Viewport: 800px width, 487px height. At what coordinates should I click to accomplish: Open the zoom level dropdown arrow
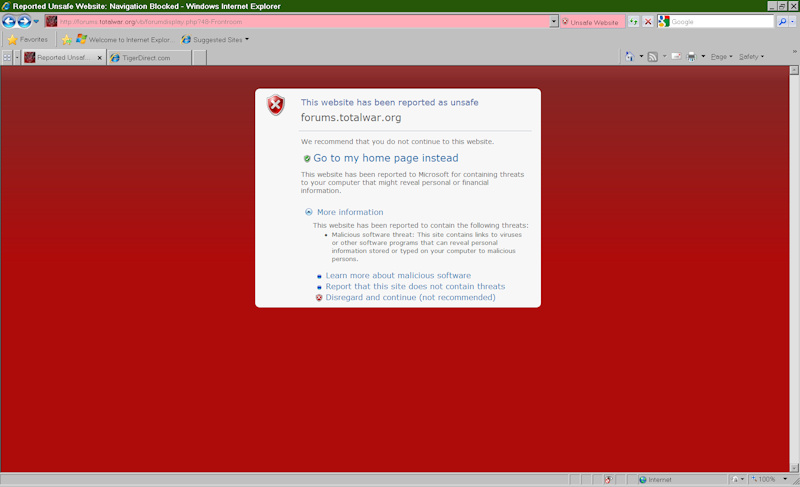click(785, 479)
